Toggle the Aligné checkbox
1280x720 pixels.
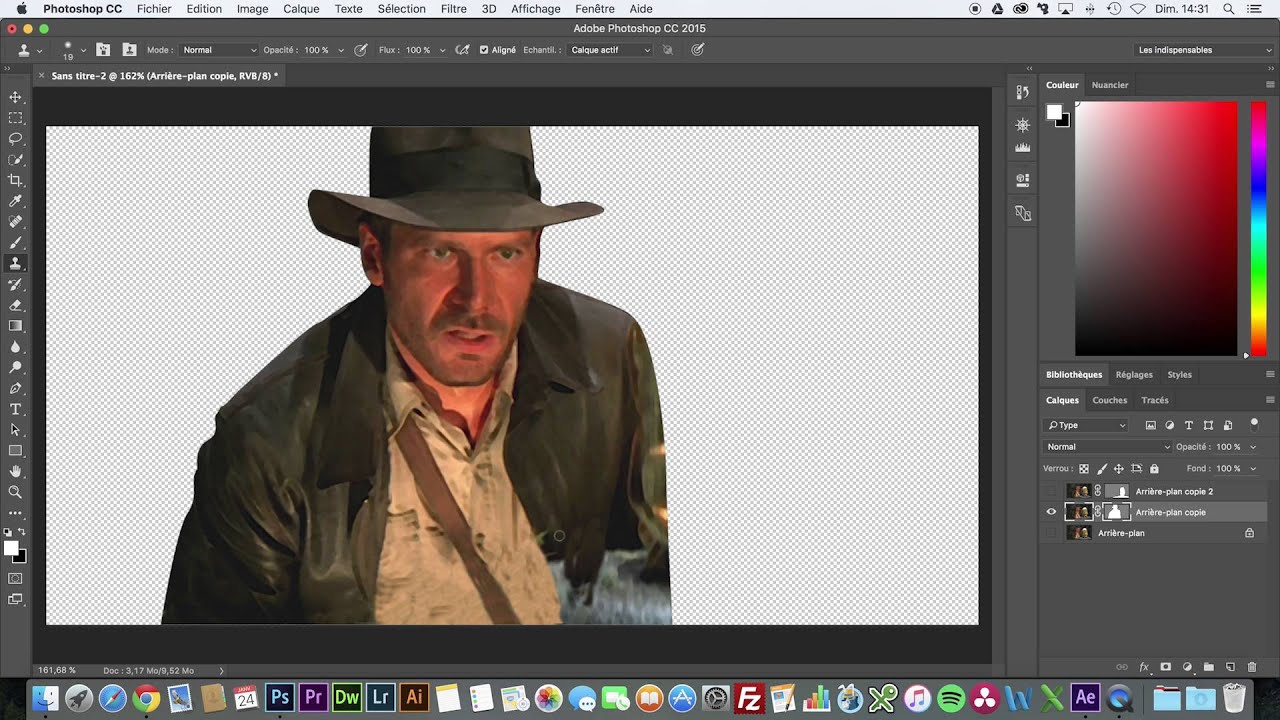(x=484, y=50)
